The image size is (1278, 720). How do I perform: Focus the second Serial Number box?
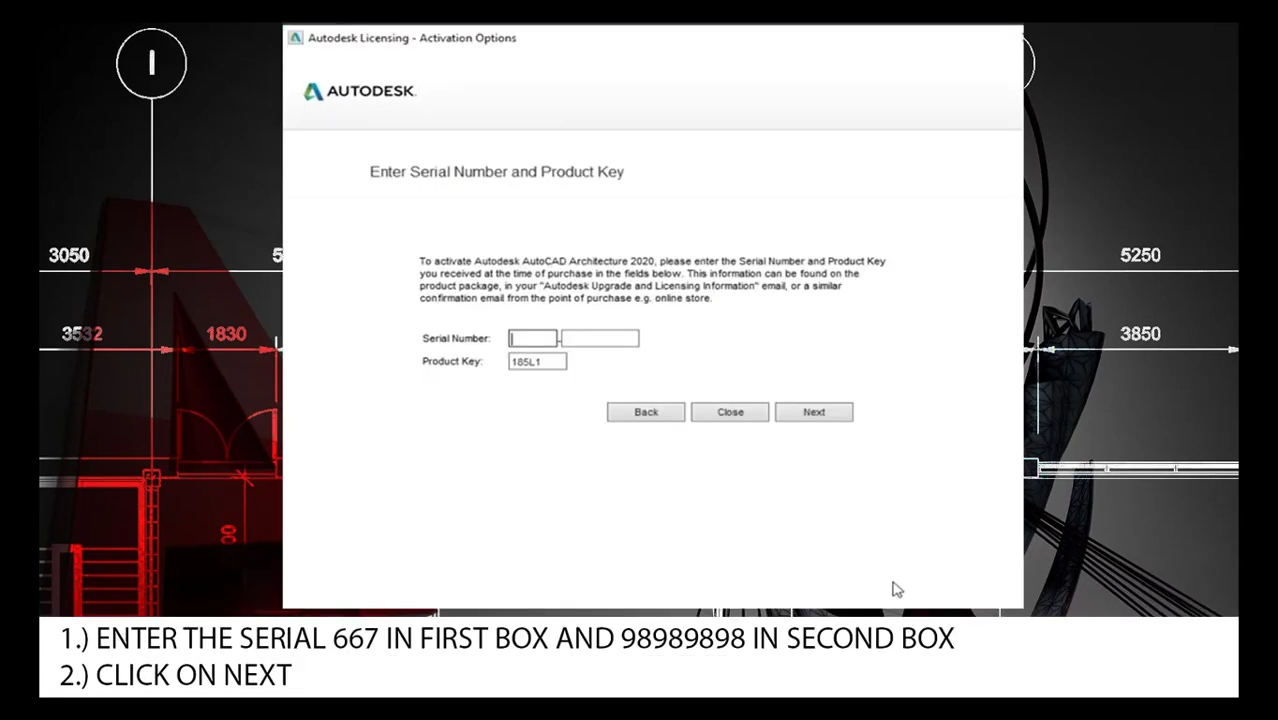pos(600,339)
